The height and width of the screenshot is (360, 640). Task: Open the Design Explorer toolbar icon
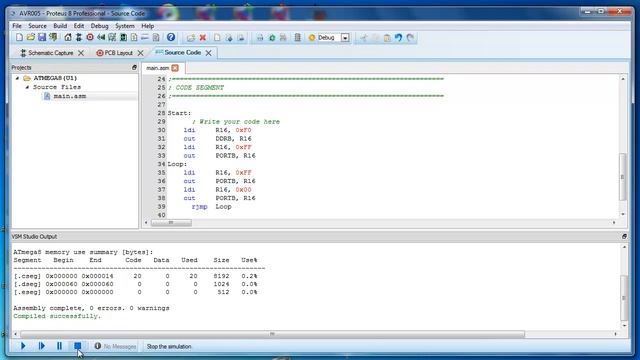coord(123,38)
